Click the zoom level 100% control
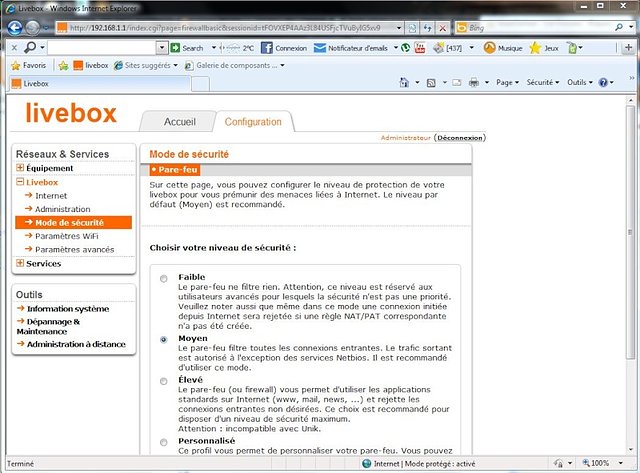This screenshot has height=473, width=640. pos(600,464)
